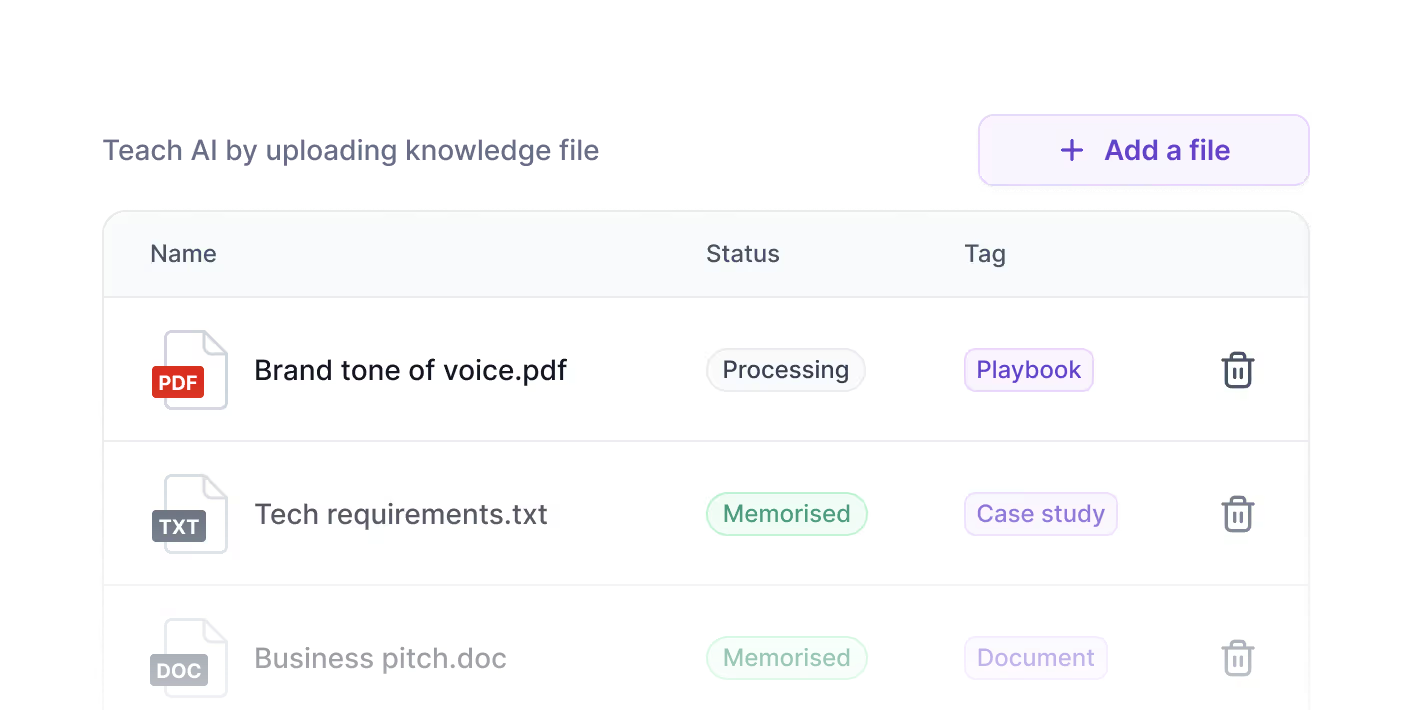Click the Memorised badge for Tech requirements.txt
1412x712 pixels.
point(787,514)
